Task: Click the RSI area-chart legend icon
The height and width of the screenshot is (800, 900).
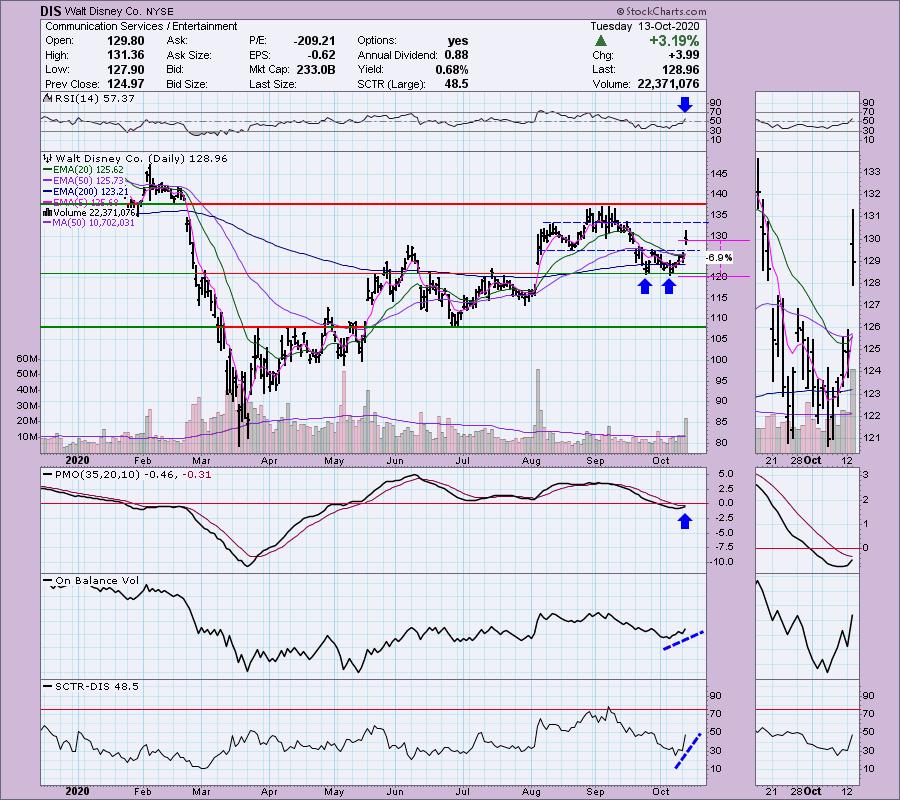Action: 47,99
